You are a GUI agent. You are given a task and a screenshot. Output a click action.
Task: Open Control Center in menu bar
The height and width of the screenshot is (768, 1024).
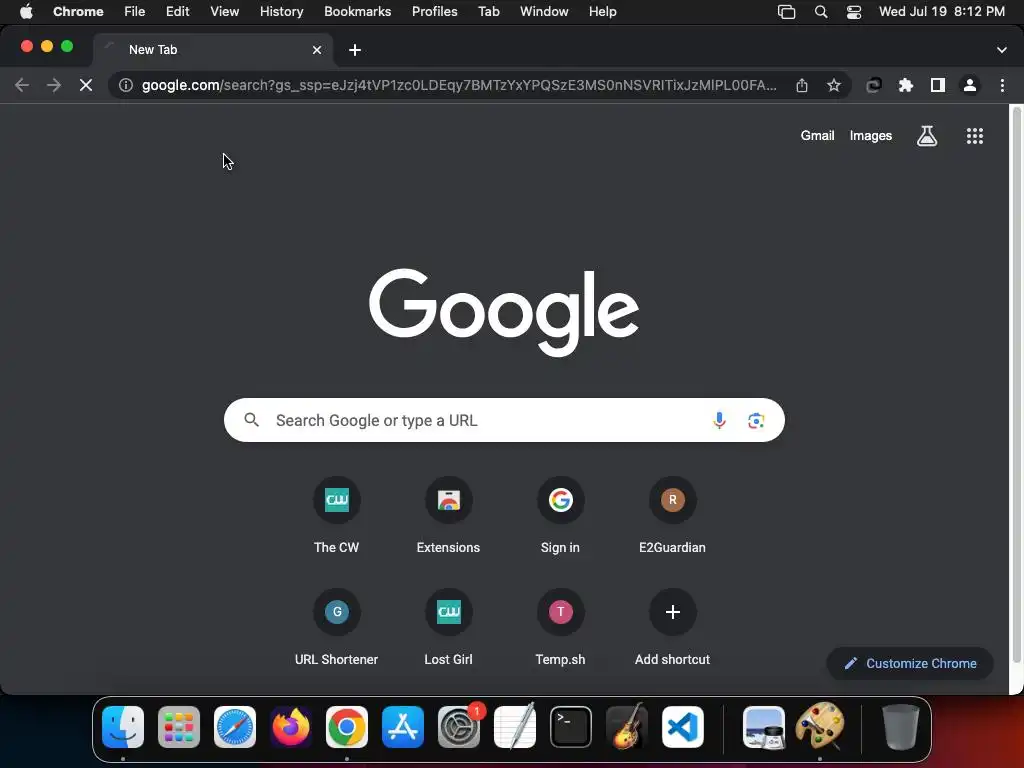854,12
